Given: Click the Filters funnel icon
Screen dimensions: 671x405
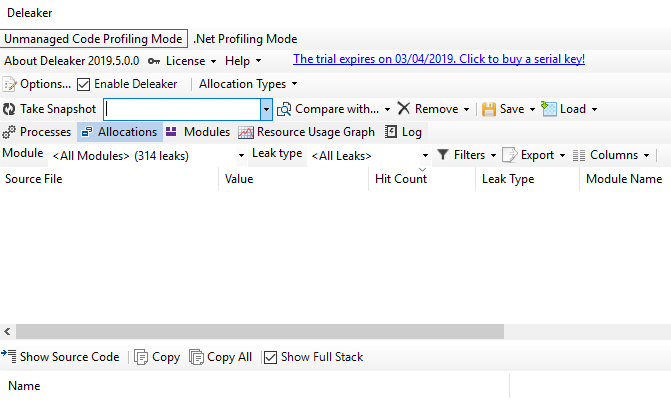Looking at the screenshot, I should pos(443,155).
